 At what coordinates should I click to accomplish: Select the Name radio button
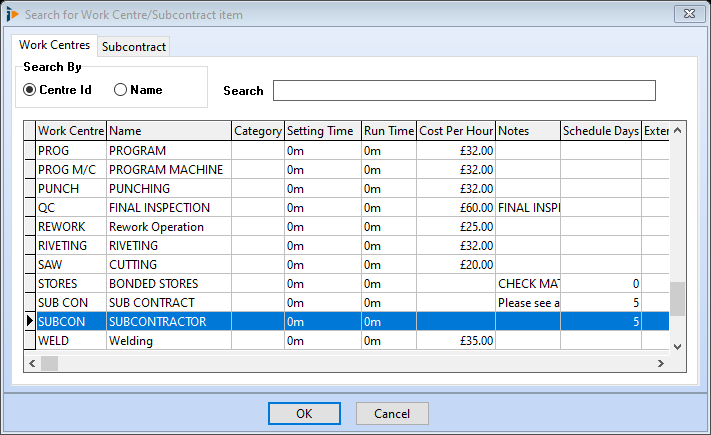point(121,90)
